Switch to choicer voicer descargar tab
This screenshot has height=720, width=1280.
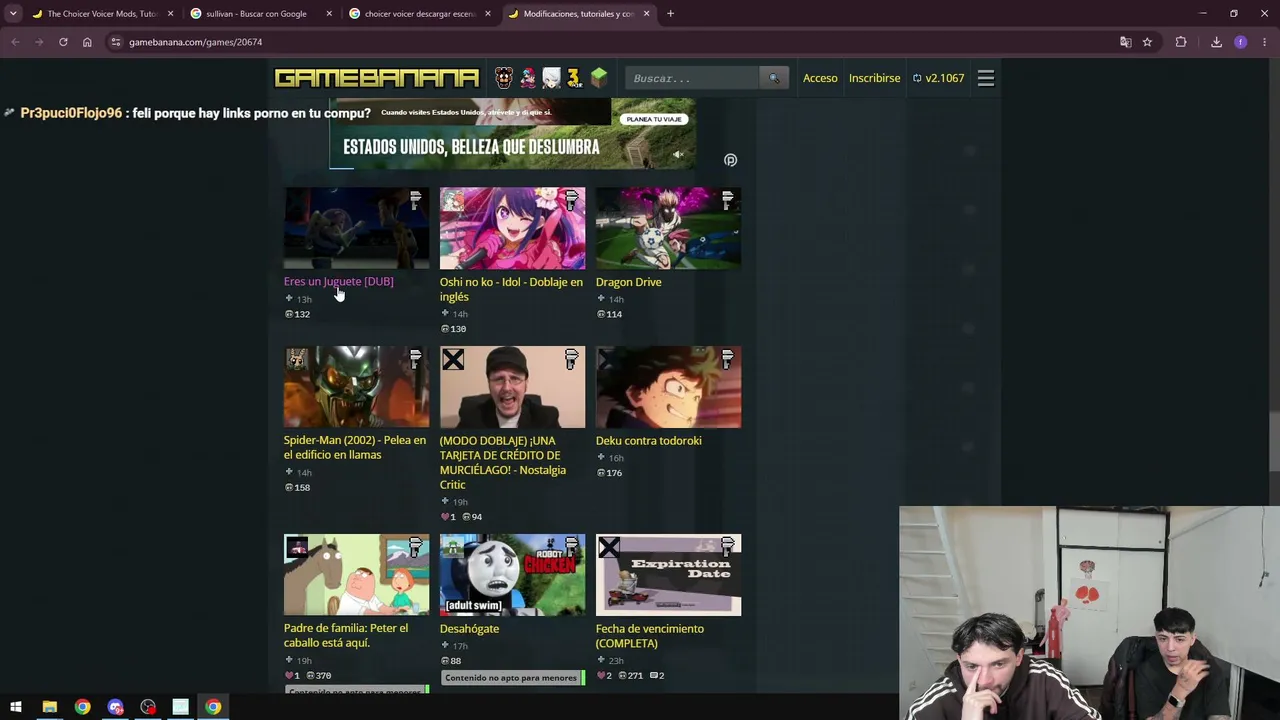(420, 14)
